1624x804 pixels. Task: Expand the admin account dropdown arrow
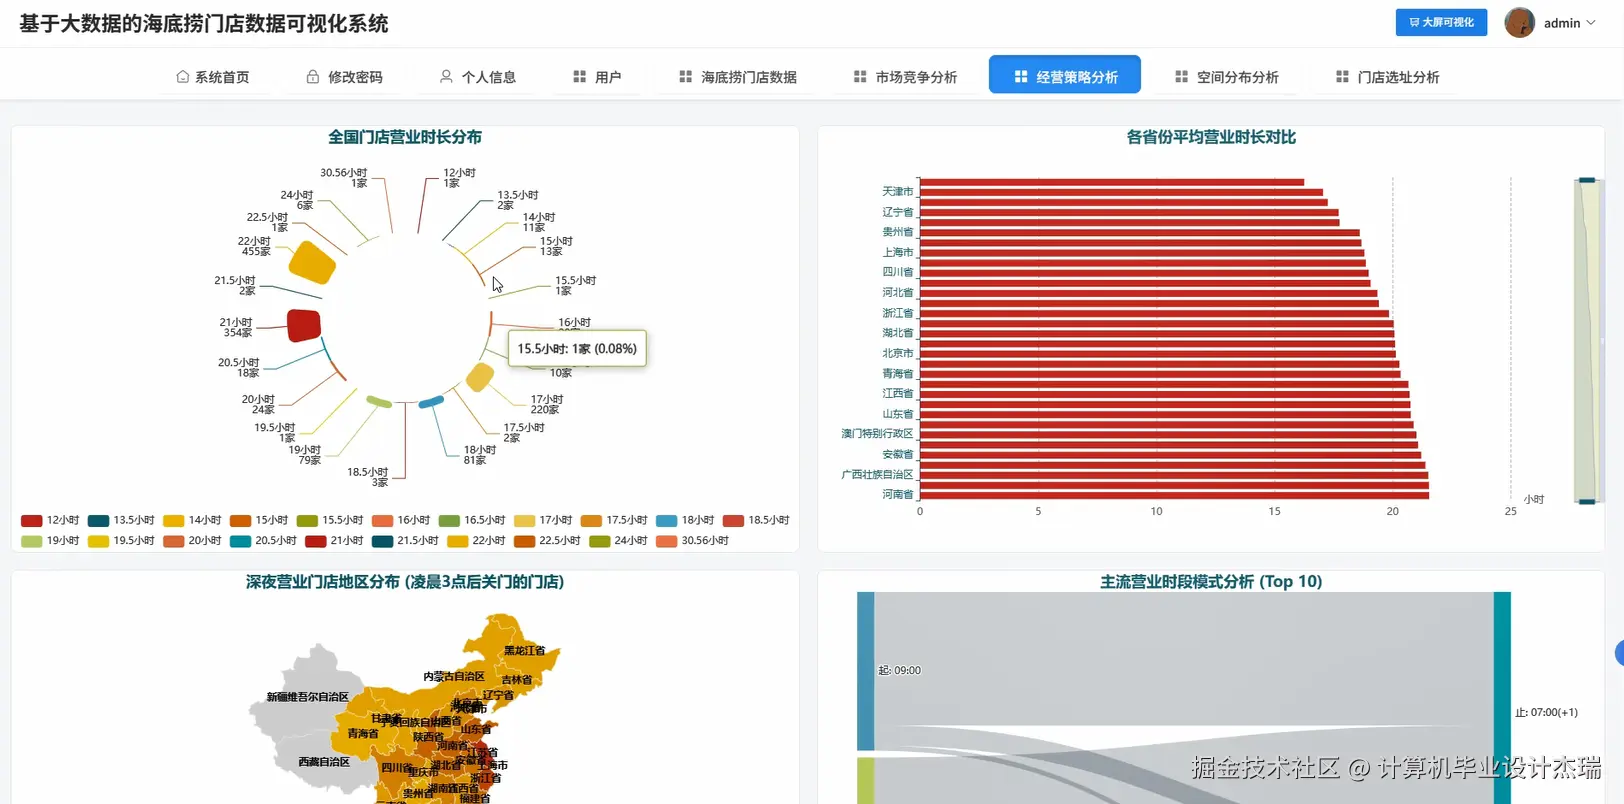click(1591, 23)
